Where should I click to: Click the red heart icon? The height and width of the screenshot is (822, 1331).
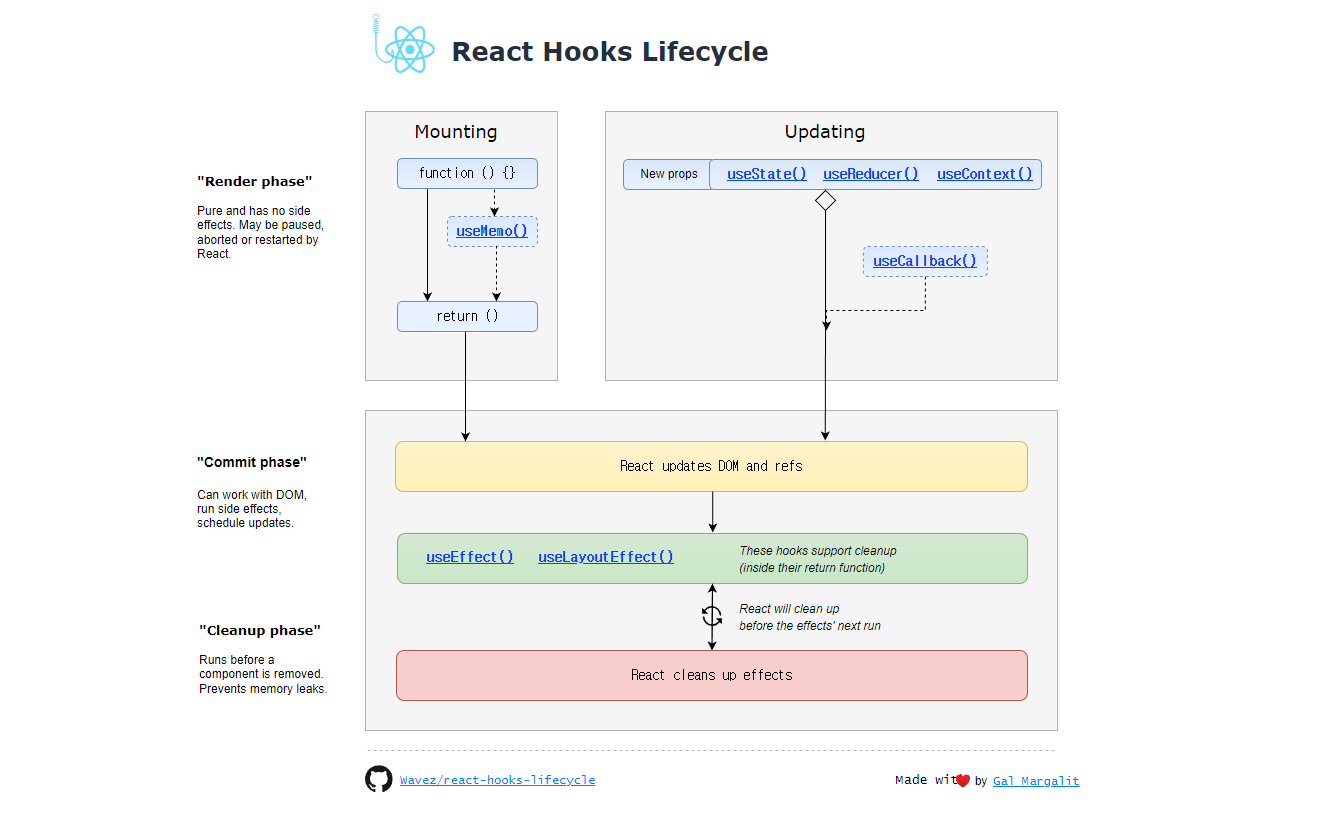(963, 781)
